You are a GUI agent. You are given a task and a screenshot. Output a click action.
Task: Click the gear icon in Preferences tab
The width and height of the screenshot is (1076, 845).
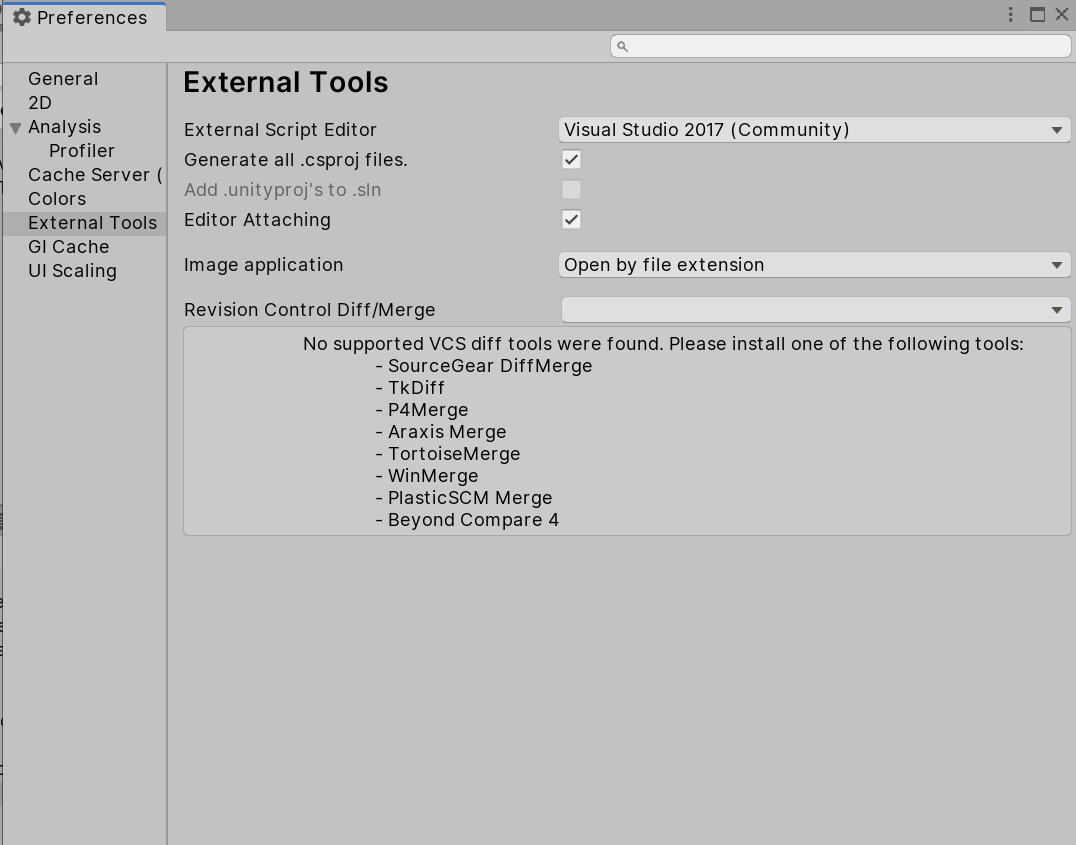pos(22,17)
